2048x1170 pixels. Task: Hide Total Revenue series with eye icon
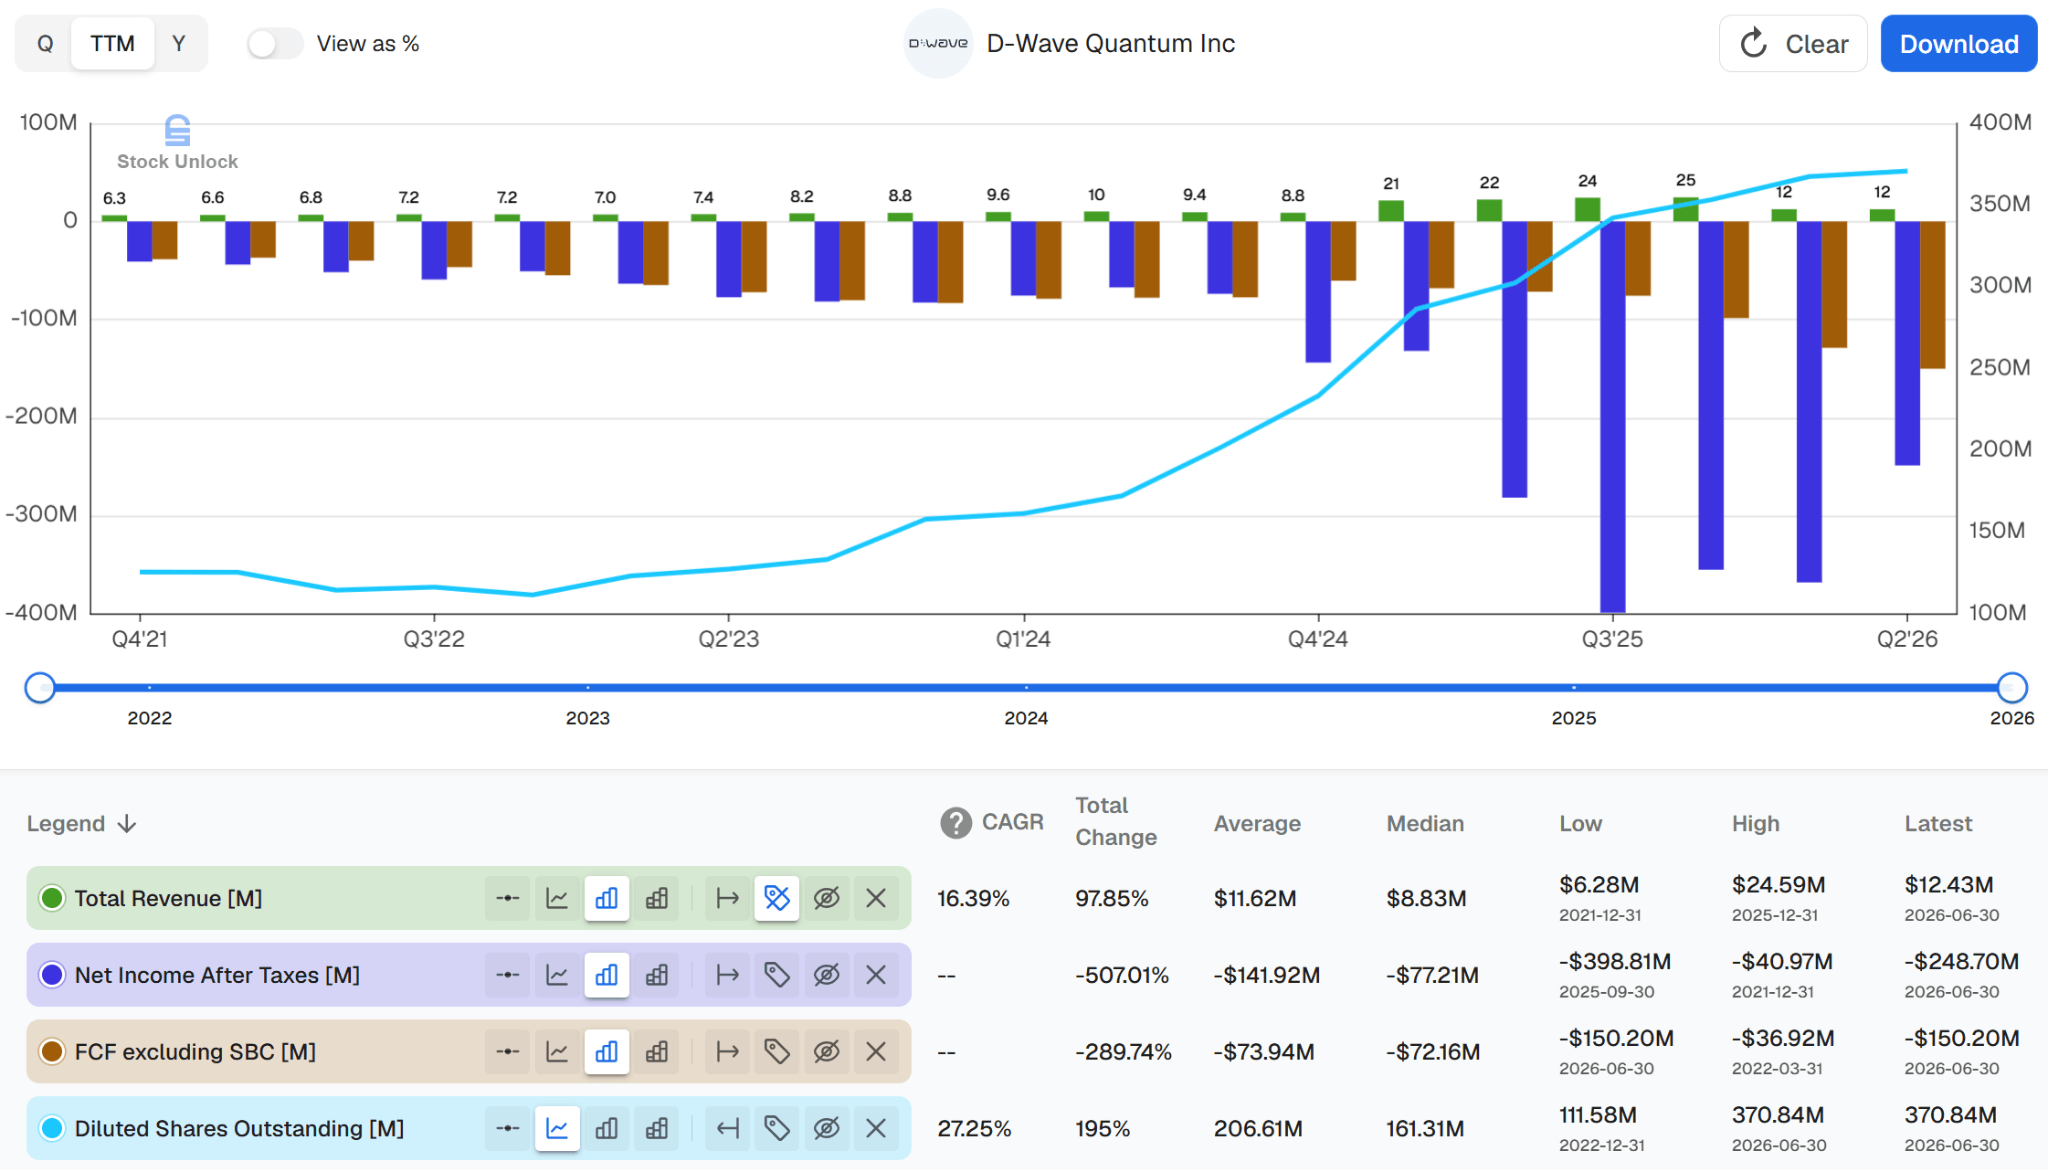[x=826, y=898]
